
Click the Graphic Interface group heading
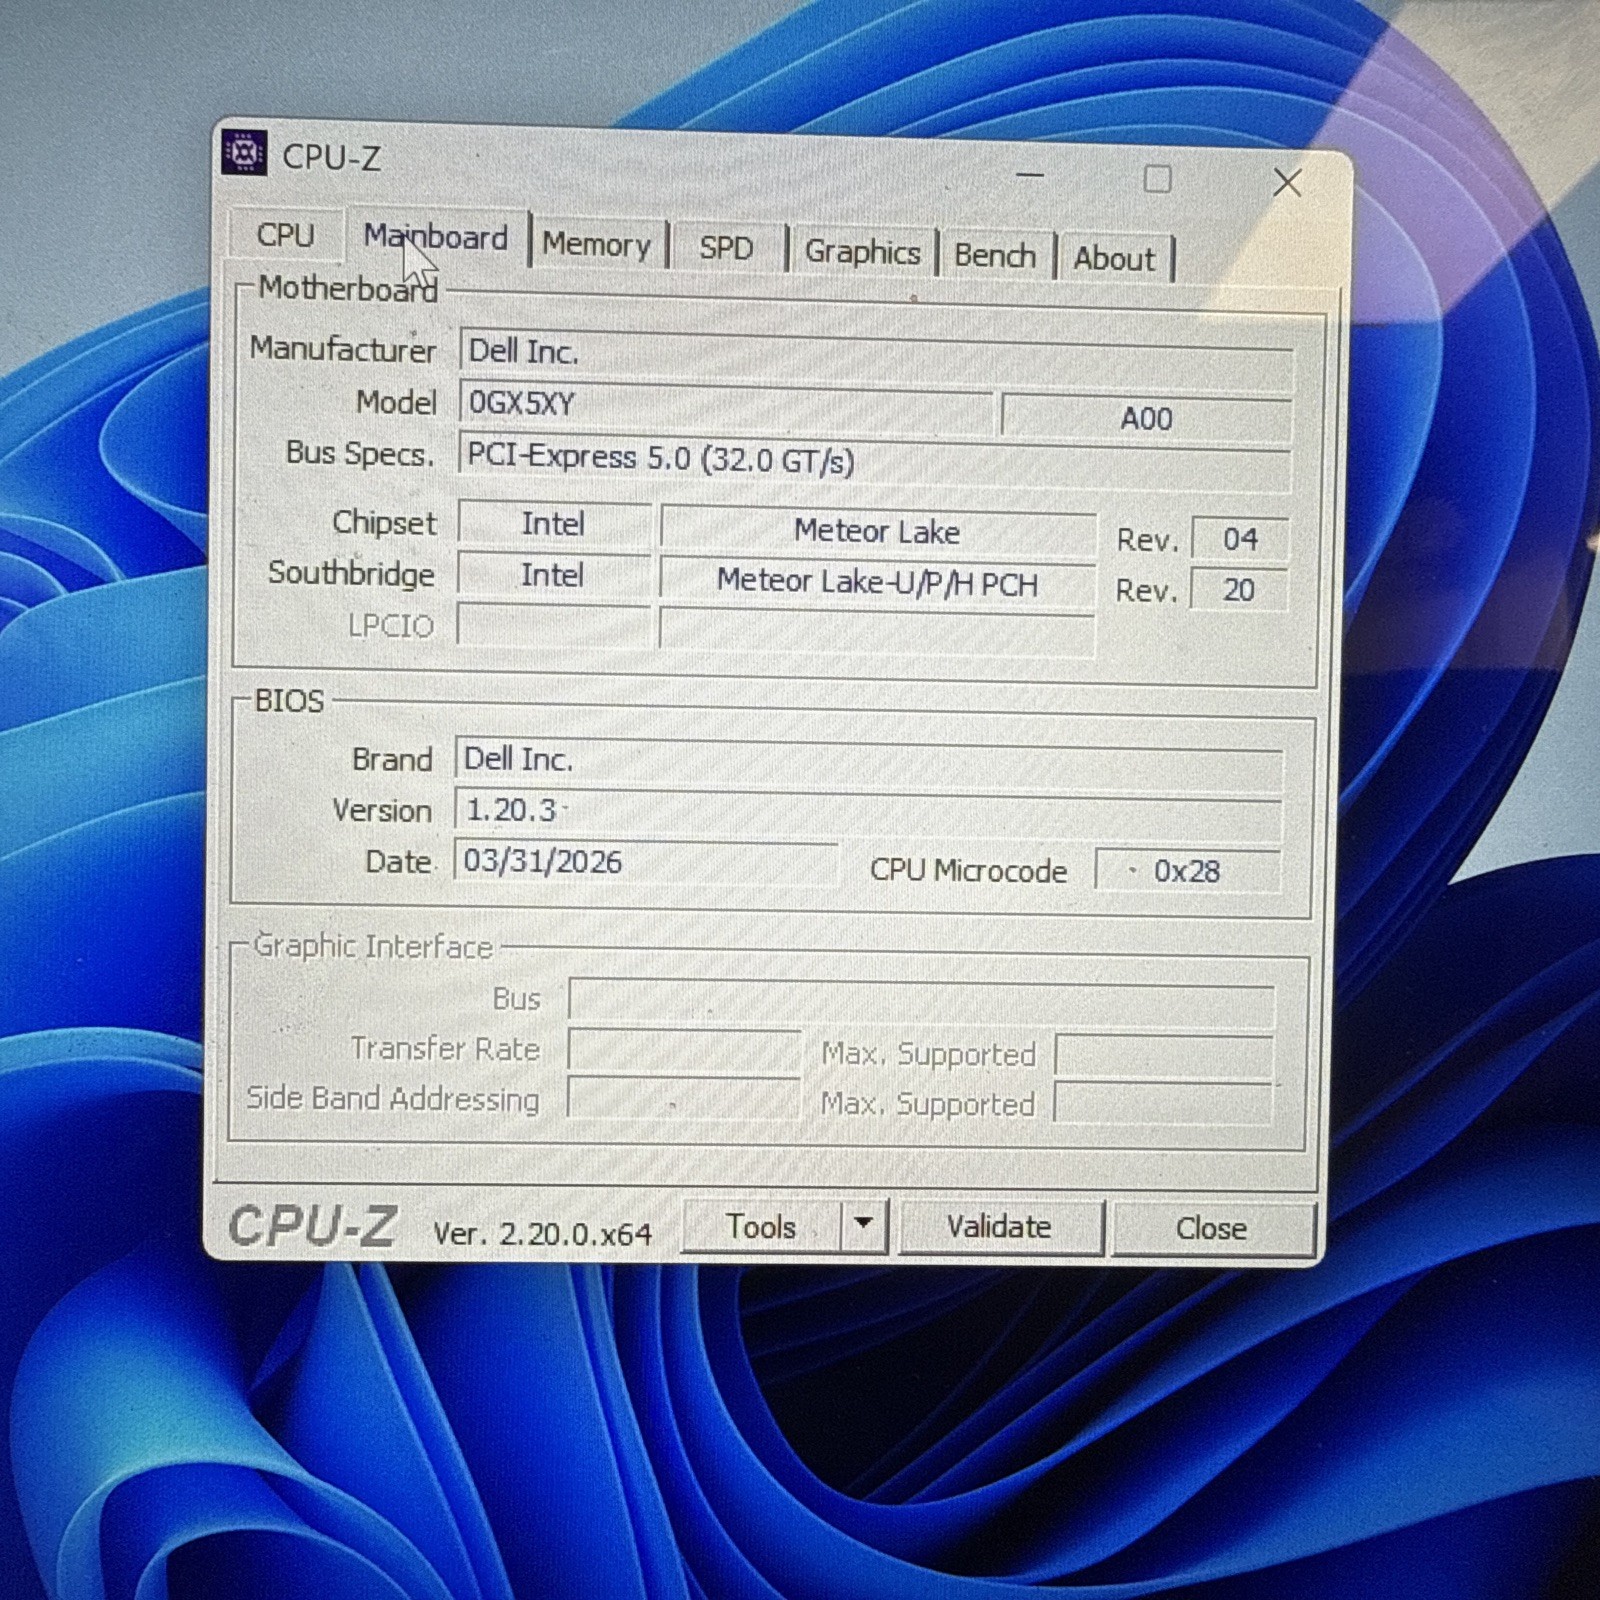pyautogui.click(x=373, y=946)
